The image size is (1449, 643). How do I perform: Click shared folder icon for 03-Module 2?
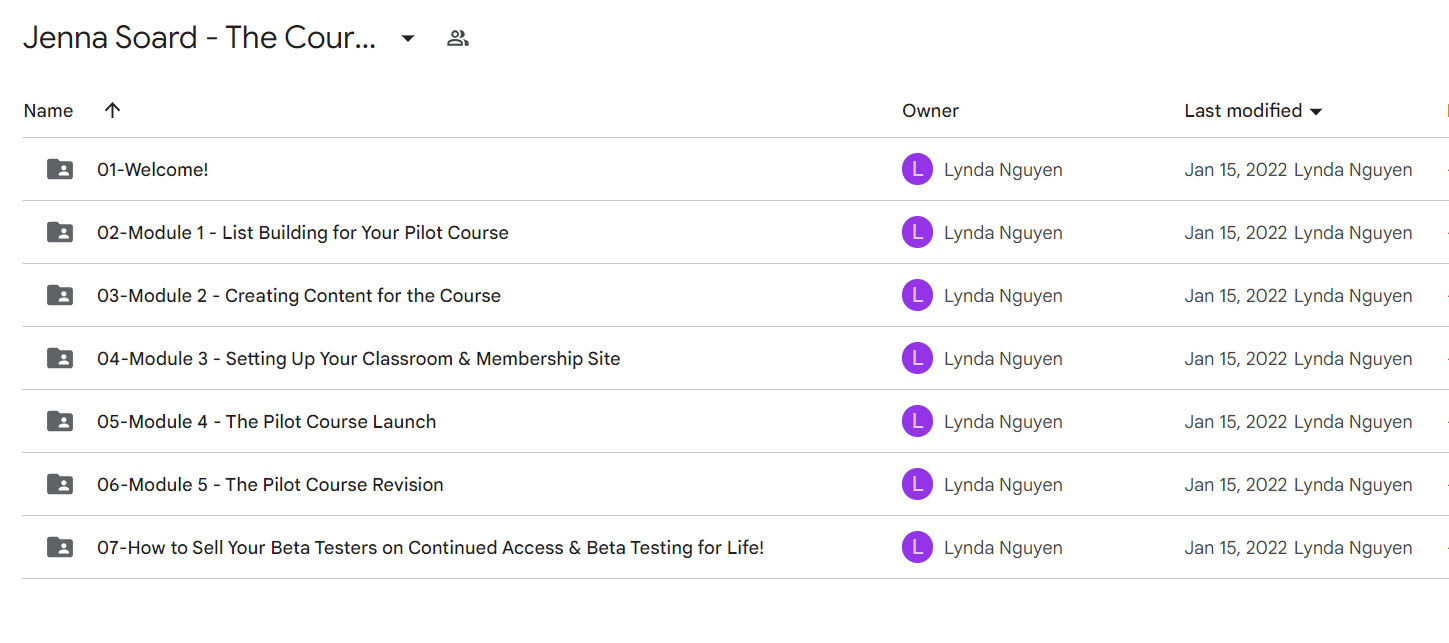click(x=60, y=295)
